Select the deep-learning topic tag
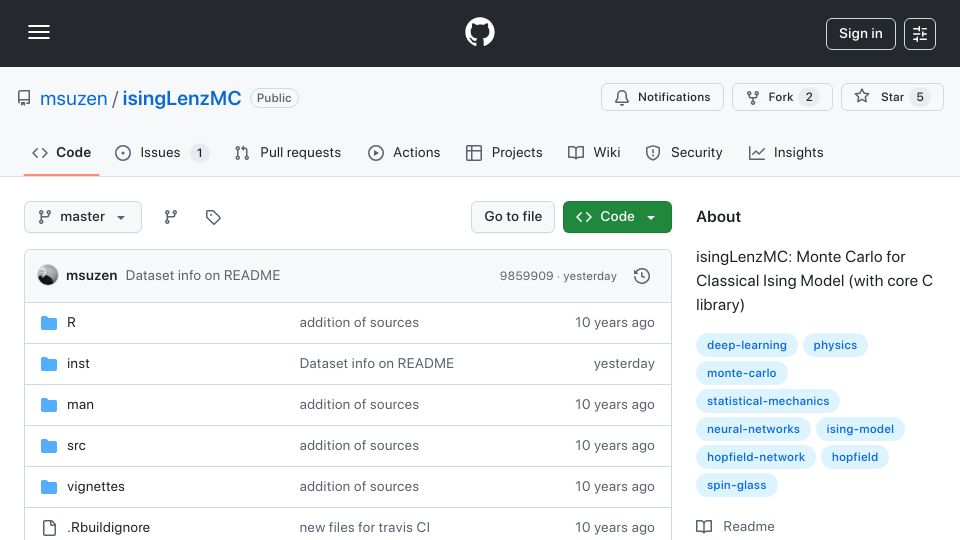 pos(746,345)
